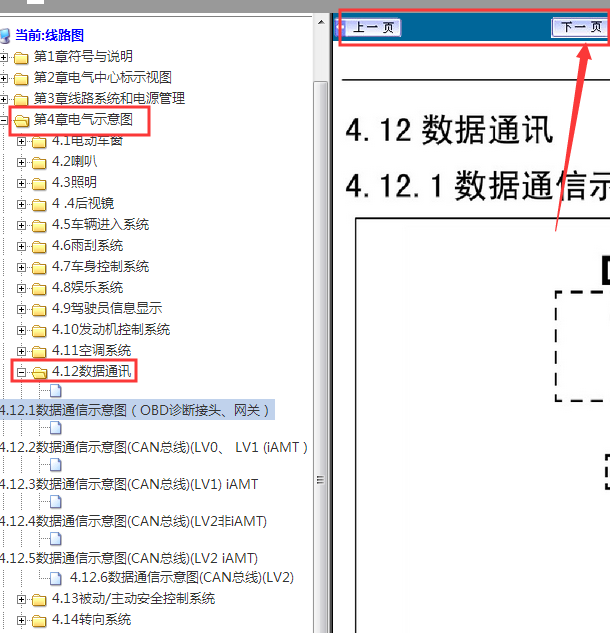610x633 pixels.
Task: Click the 当前:线路图 root icon
Action: (5, 36)
